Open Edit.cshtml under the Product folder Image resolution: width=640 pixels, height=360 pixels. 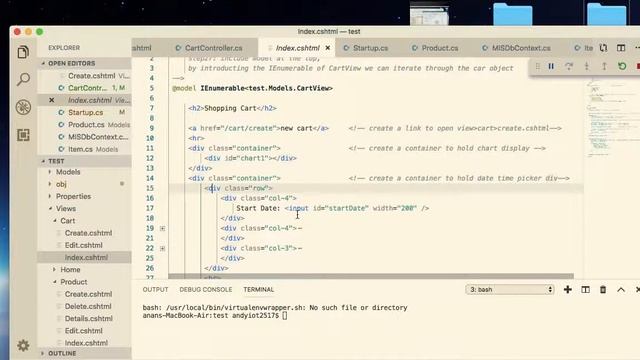point(84,331)
